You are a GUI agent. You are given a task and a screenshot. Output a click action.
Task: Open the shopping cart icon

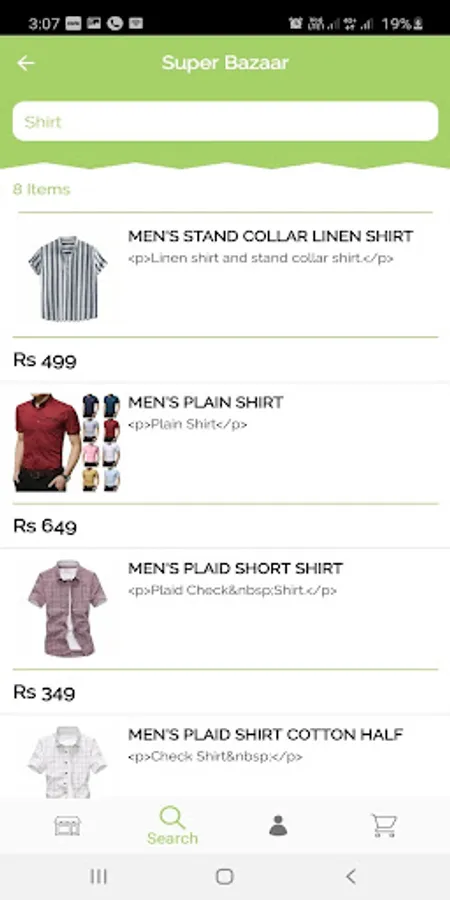pyautogui.click(x=383, y=825)
